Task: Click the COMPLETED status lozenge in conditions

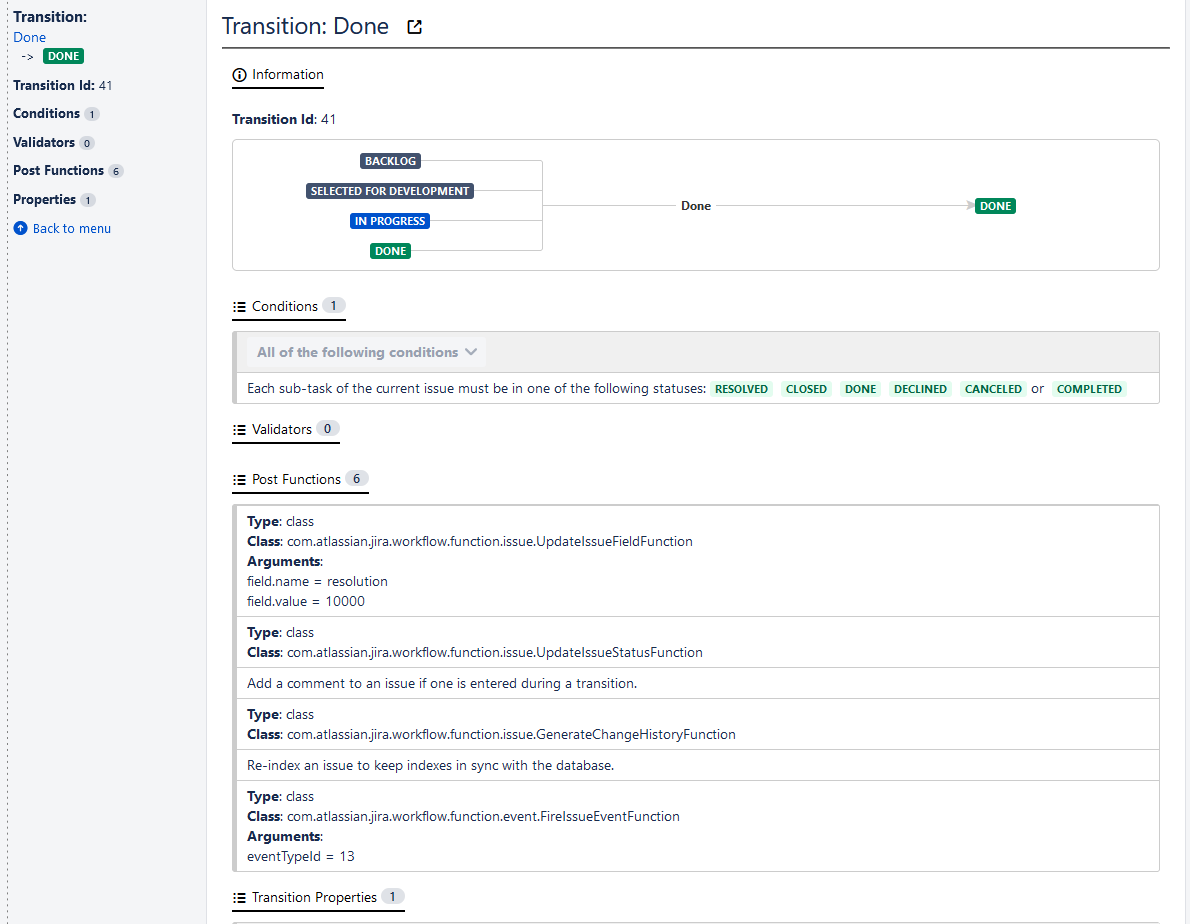Action: click(x=1089, y=389)
